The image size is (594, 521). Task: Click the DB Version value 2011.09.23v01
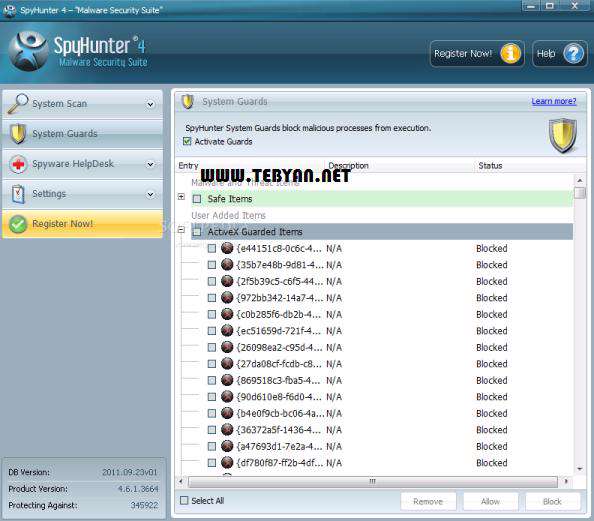[x=130, y=472]
